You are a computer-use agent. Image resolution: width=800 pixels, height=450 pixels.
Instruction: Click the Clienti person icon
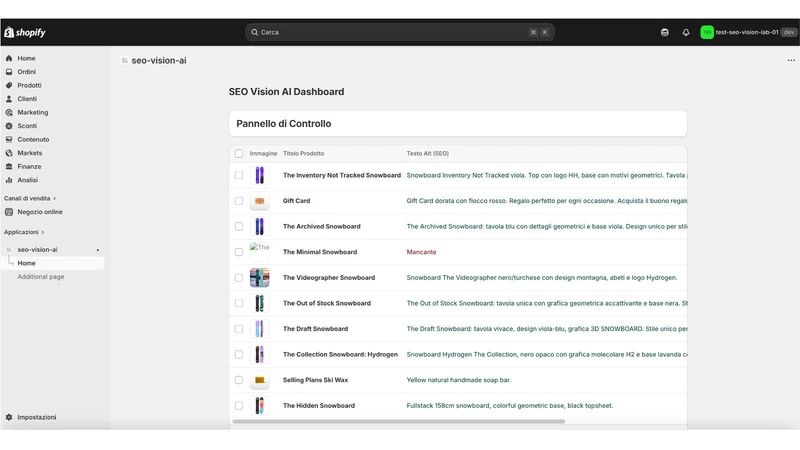[x=9, y=99]
